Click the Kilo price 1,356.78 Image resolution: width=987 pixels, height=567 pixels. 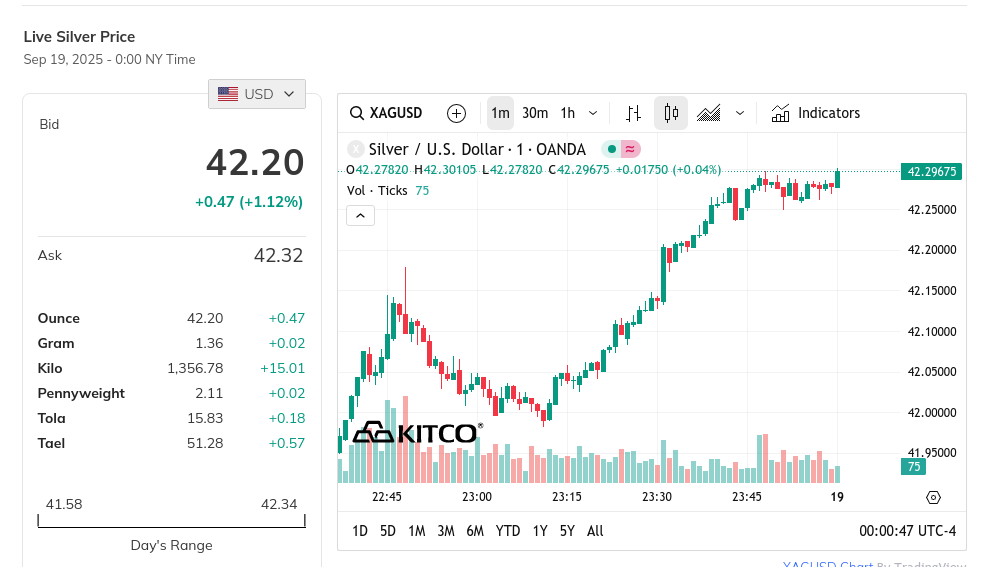(195, 368)
